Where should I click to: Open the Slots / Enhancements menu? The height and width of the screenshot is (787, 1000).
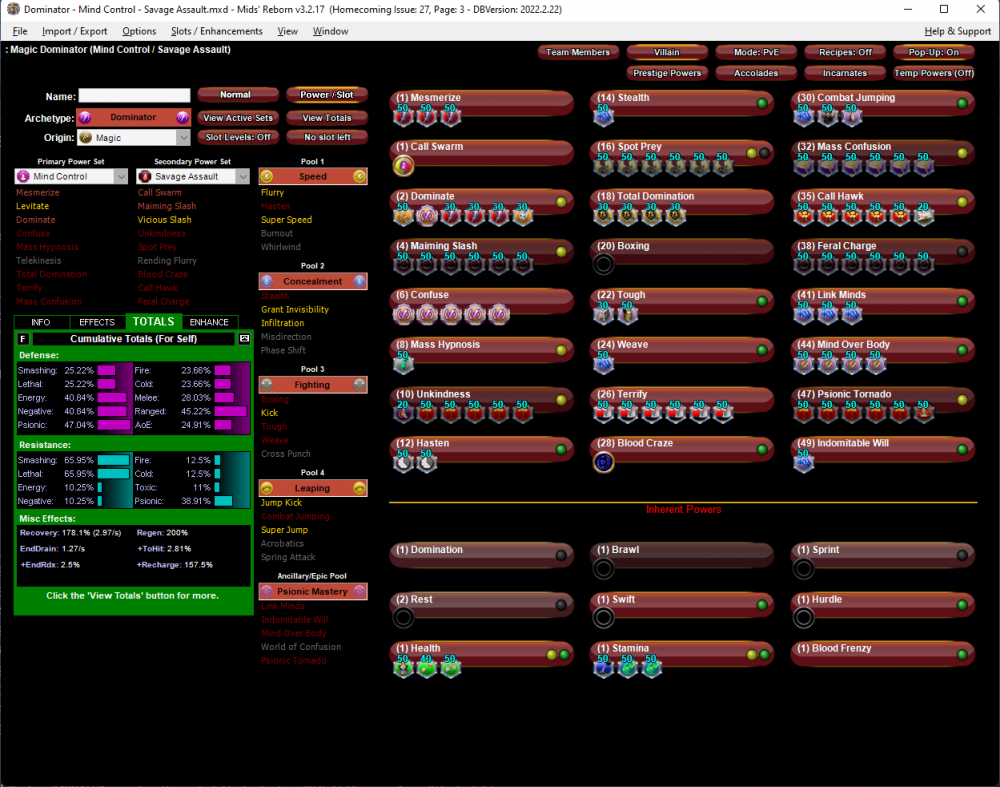[x=216, y=31]
